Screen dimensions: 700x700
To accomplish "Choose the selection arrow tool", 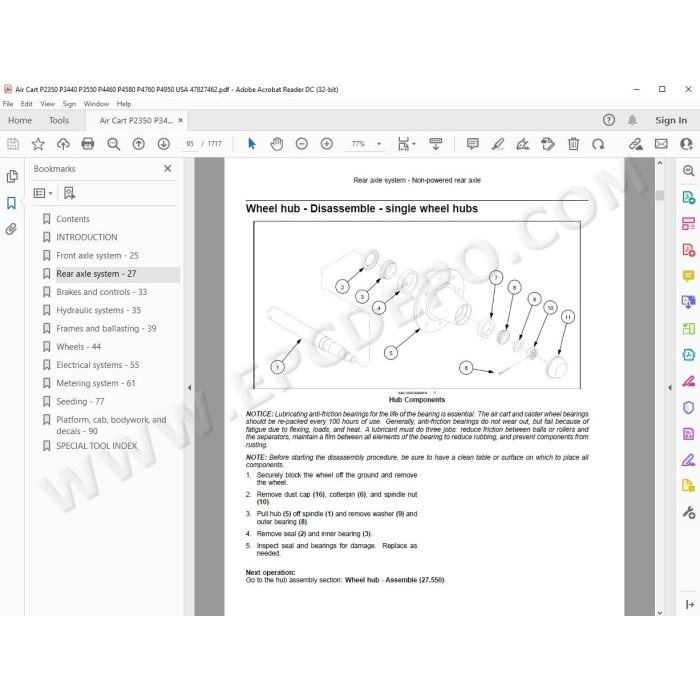I will coord(252,144).
